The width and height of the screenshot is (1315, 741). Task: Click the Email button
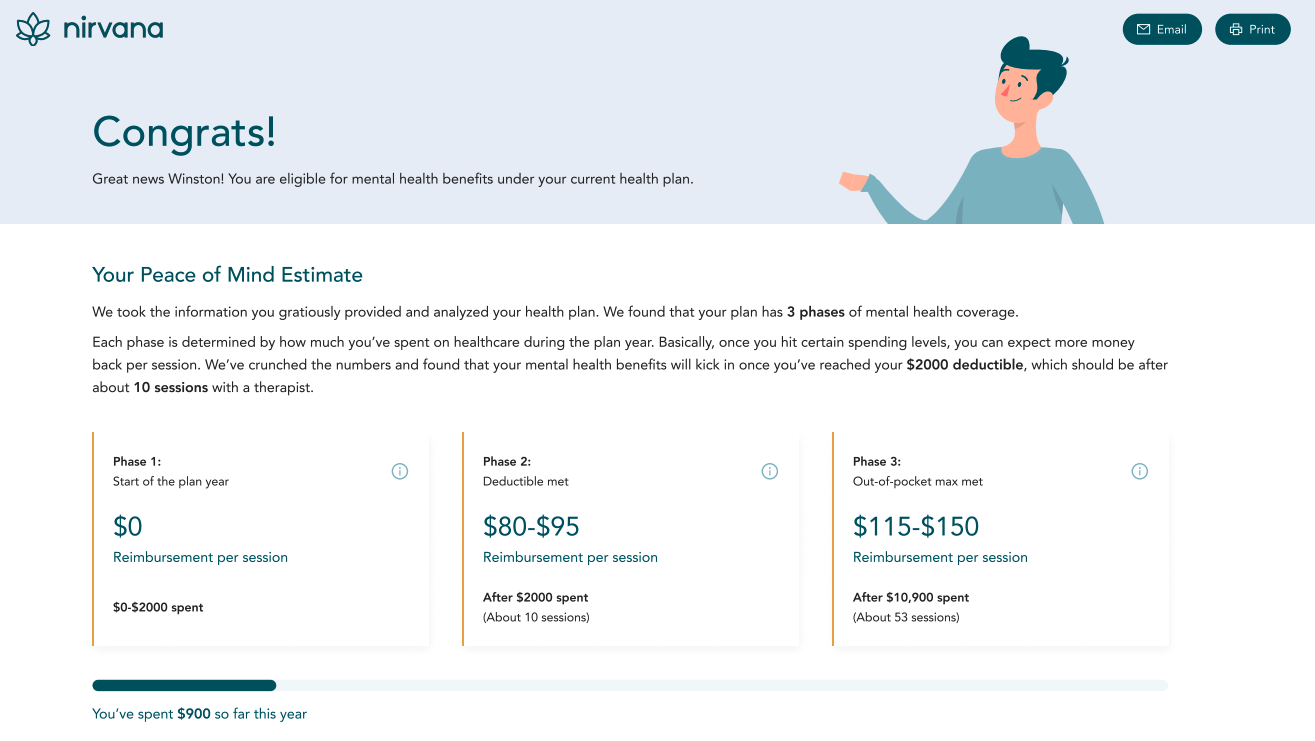pyautogui.click(x=1162, y=29)
